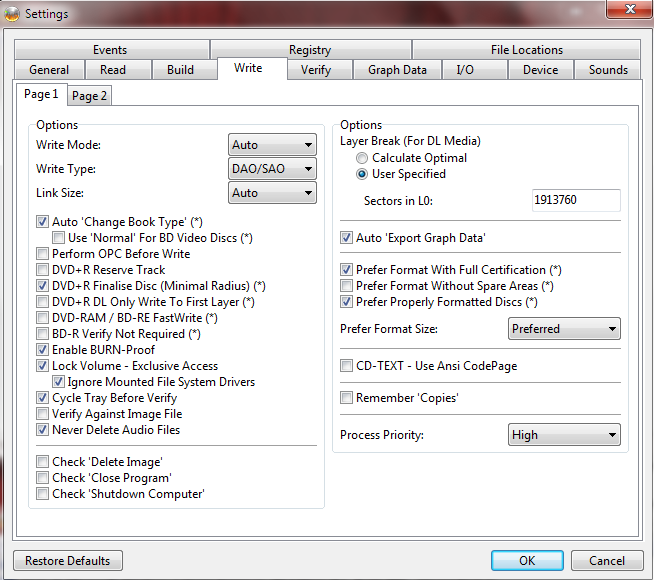Expand the Prefer Format Size dropdown

564,329
